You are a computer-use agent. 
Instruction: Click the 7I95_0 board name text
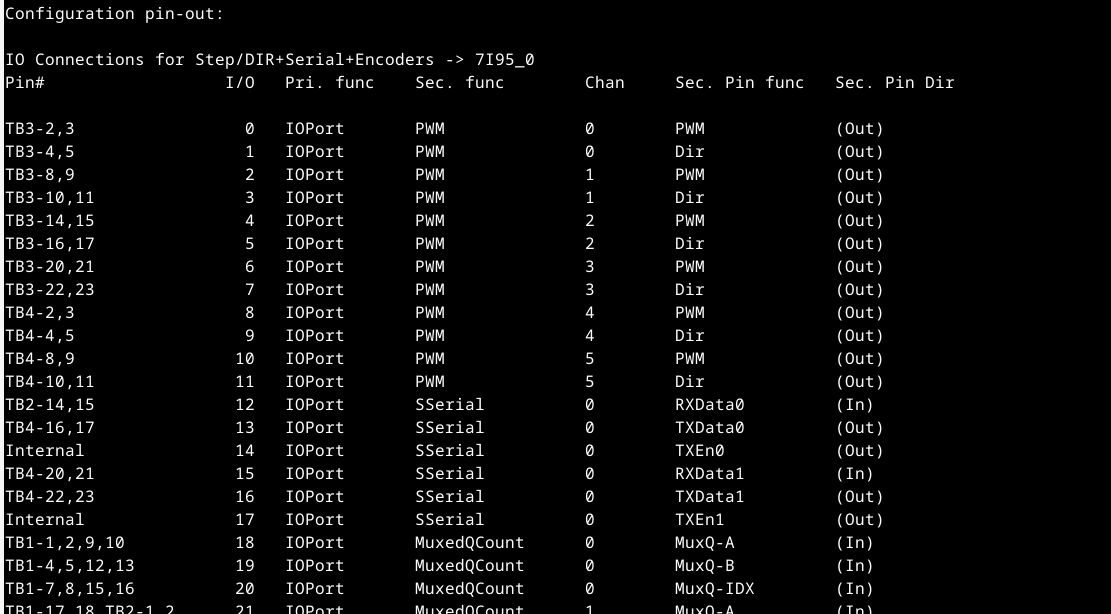(x=504, y=60)
